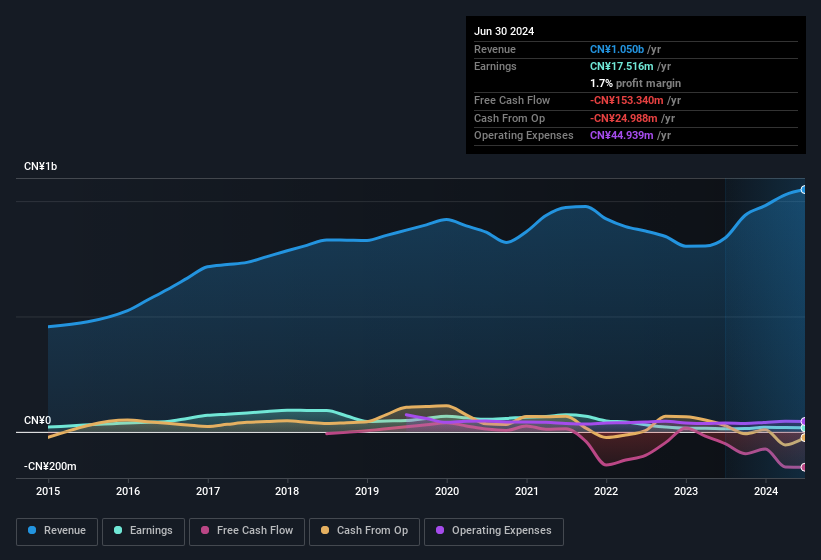Click the CN¥1b y-axis label
This screenshot has height=560, width=821.
coord(40,166)
